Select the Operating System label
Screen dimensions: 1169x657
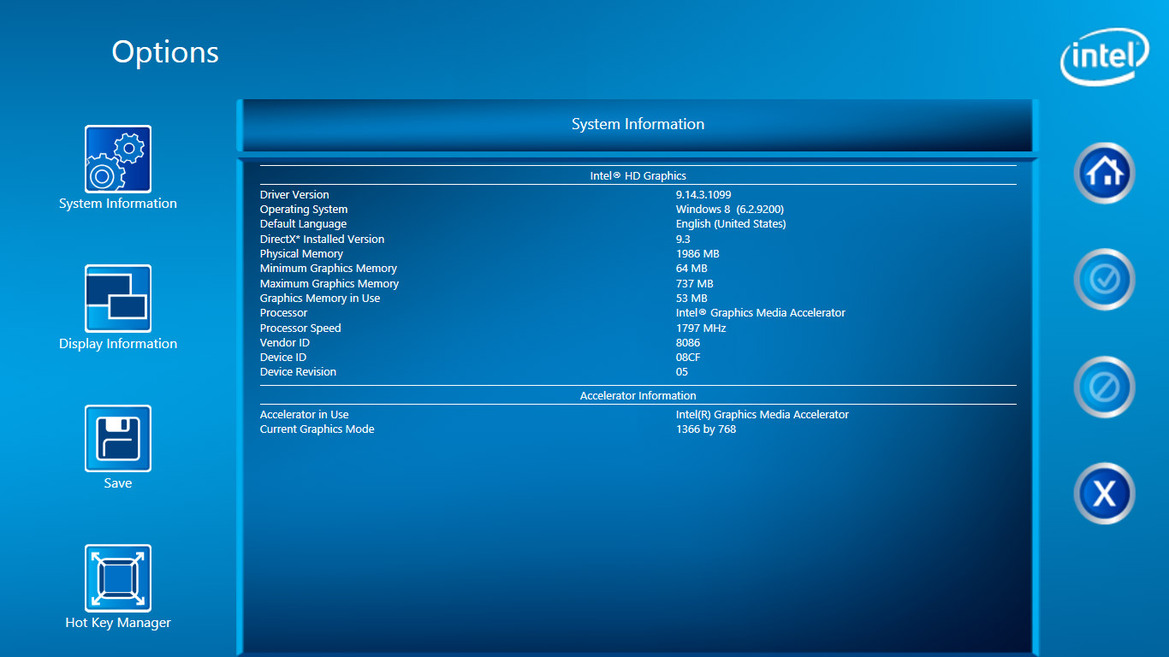(303, 210)
